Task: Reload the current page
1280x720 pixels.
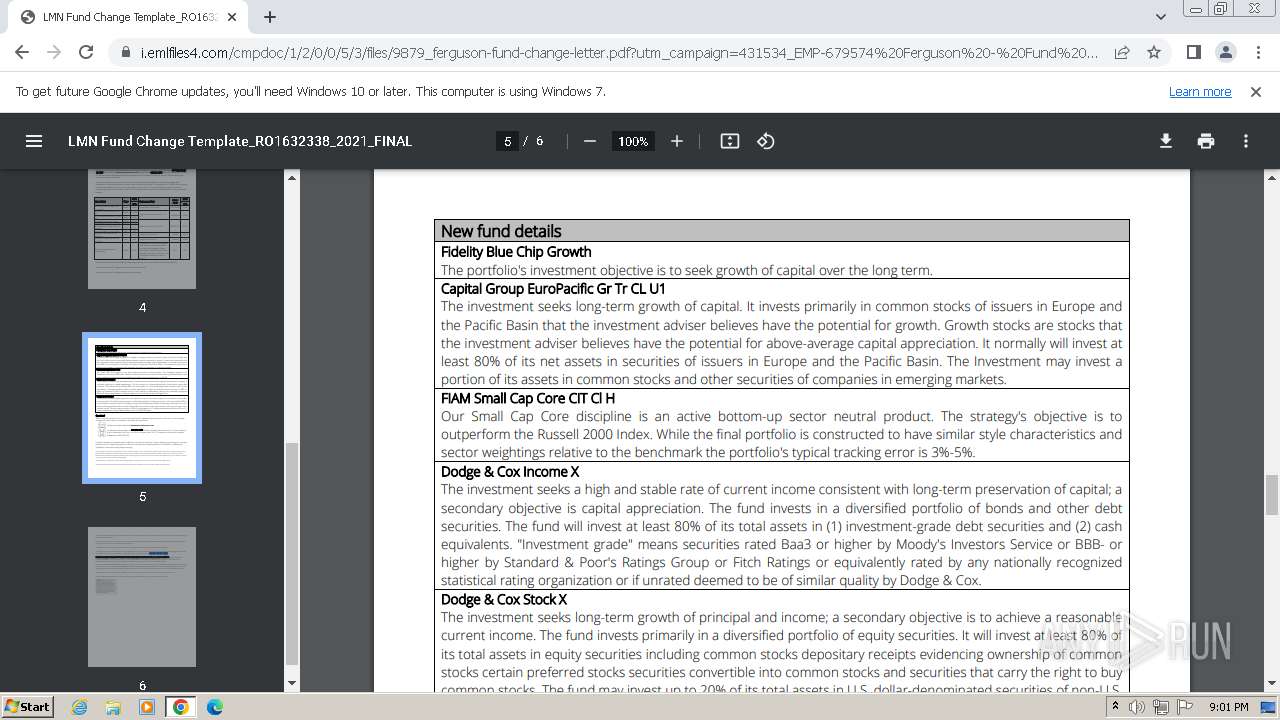Action: point(86,52)
